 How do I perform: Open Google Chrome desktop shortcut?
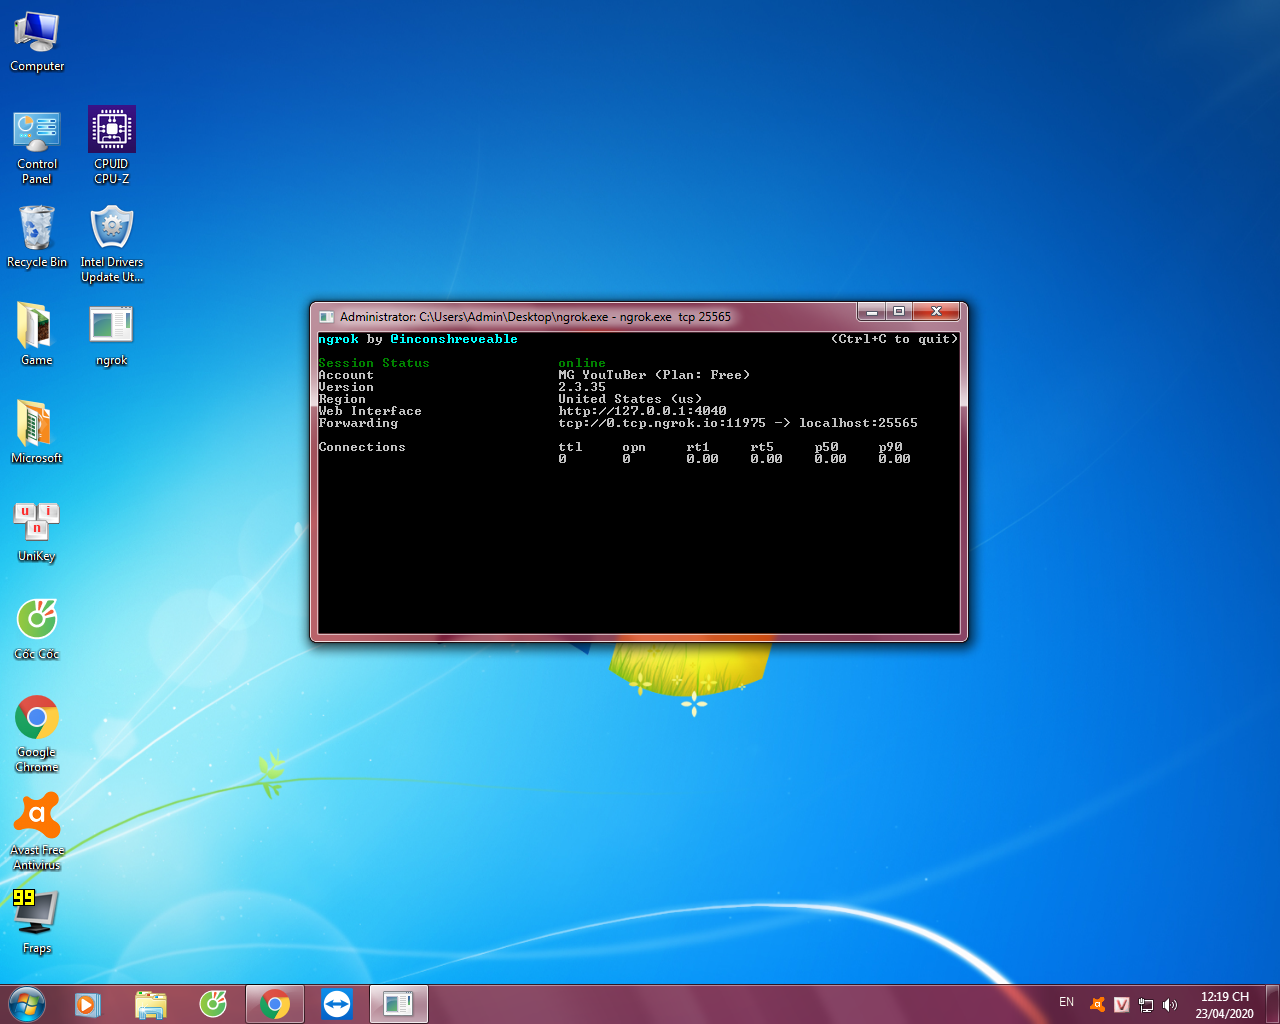click(37, 718)
